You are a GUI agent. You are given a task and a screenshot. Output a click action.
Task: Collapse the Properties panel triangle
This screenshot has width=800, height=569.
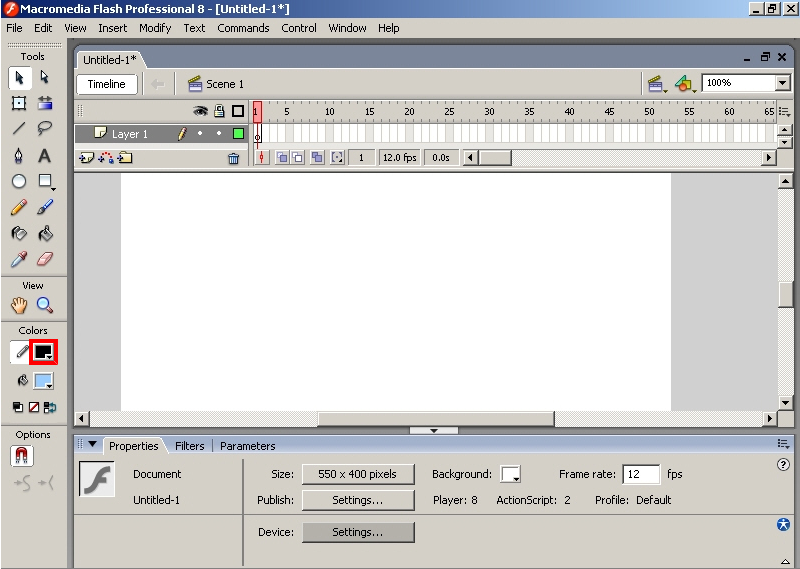click(x=92, y=444)
